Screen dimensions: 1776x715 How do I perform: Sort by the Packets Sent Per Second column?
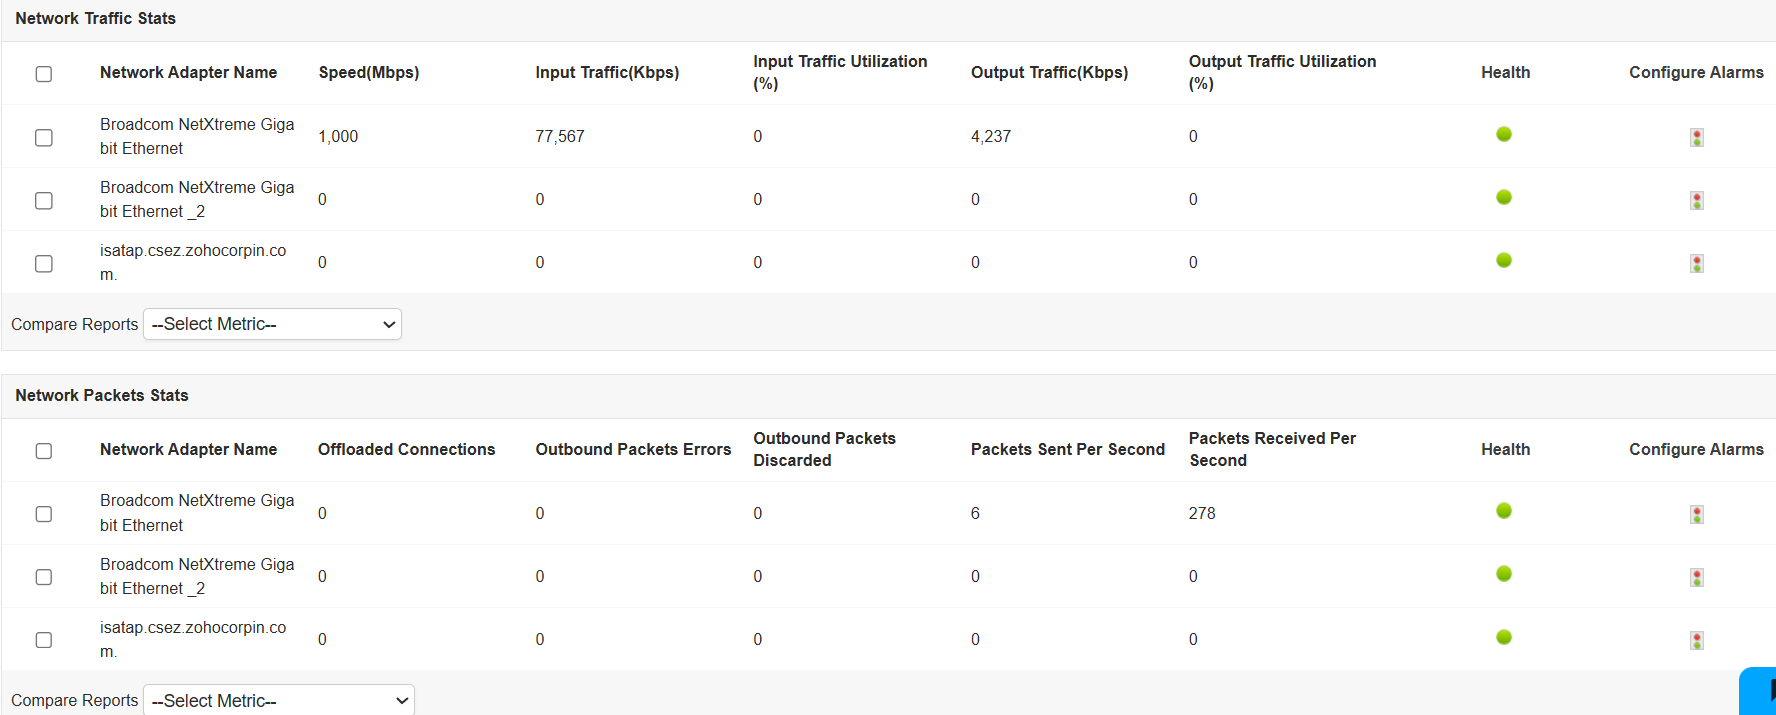[x=1067, y=449]
